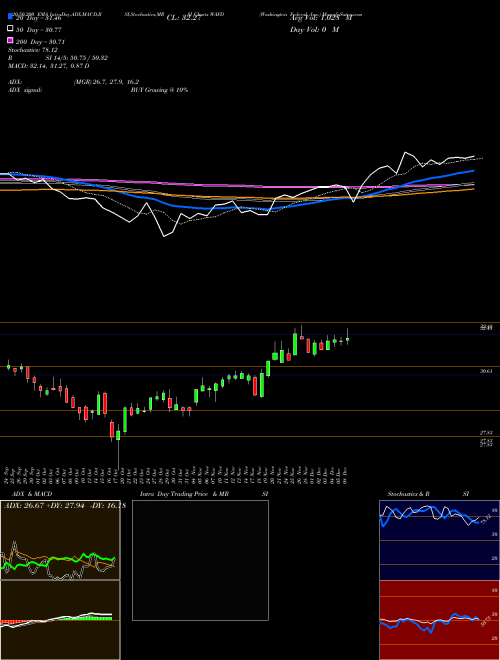Click the 'Stochastics & R' panel title
Screen dimensions: 500x660
click(x=409, y=494)
